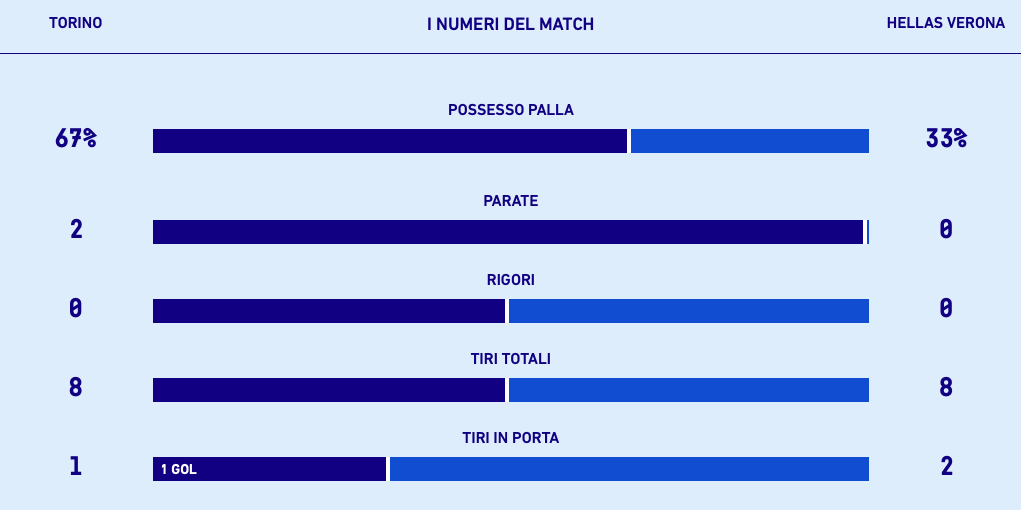Click the dark Torino PARATE bar
The width and height of the screenshot is (1021, 510).
point(508,232)
